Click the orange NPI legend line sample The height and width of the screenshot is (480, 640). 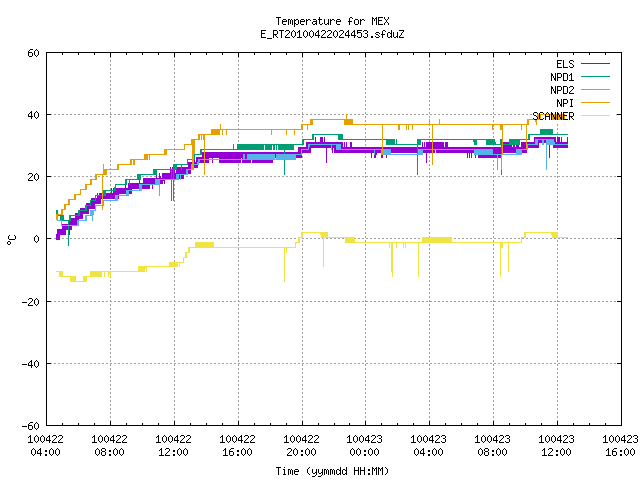595,102
